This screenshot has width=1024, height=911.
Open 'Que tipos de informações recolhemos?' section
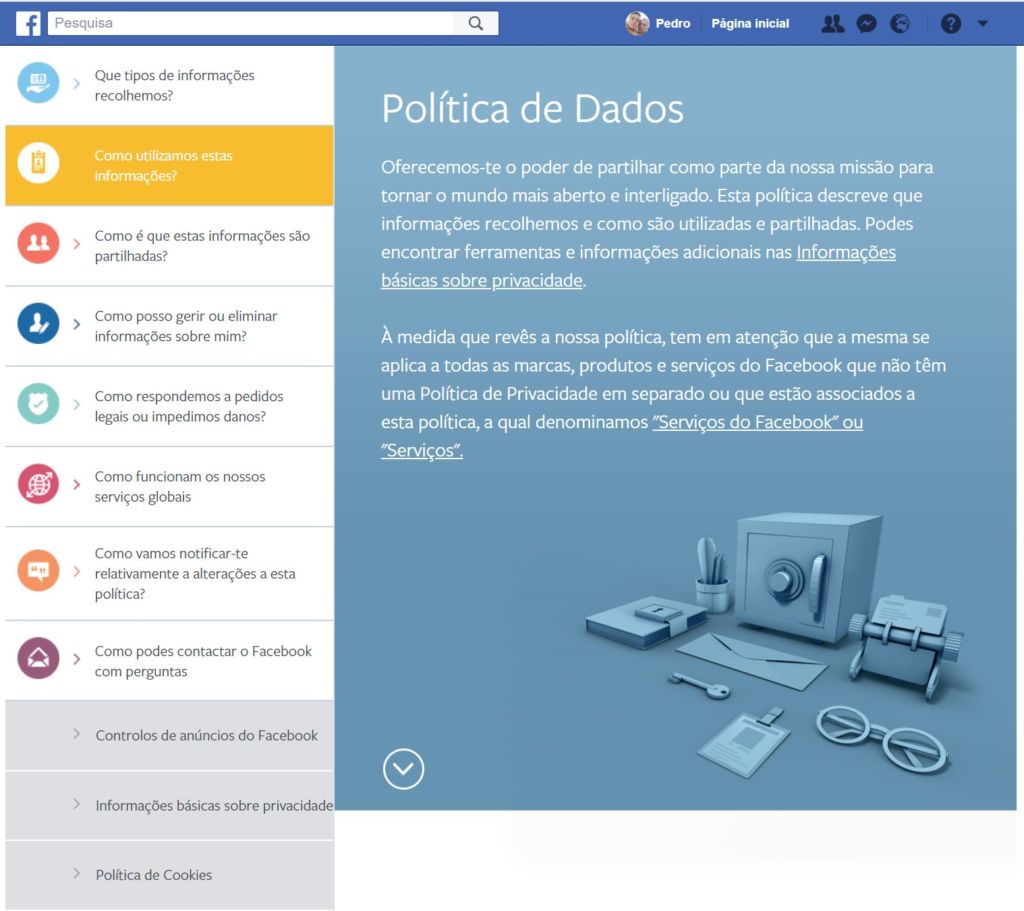pyautogui.click(x=169, y=85)
